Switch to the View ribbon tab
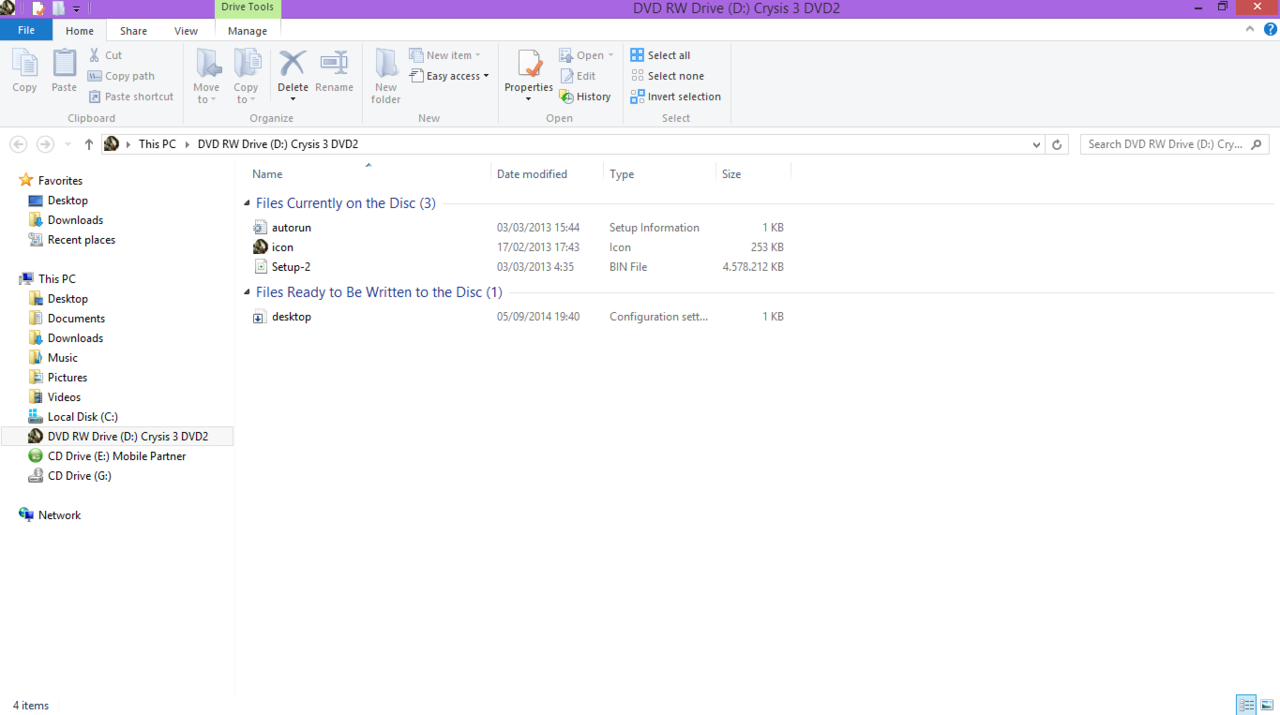The height and width of the screenshot is (715, 1280). click(x=186, y=31)
